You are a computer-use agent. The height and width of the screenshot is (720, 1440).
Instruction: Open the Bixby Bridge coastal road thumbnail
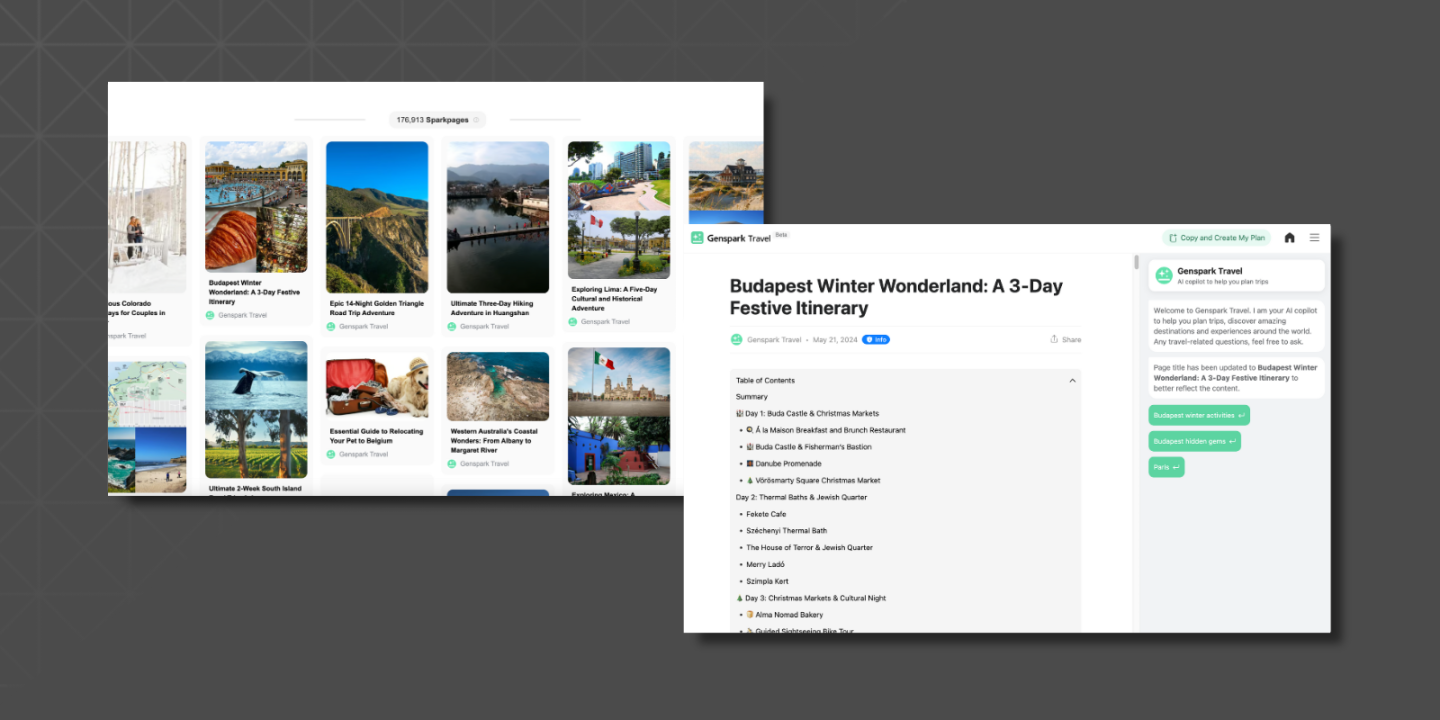click(377, 217)
